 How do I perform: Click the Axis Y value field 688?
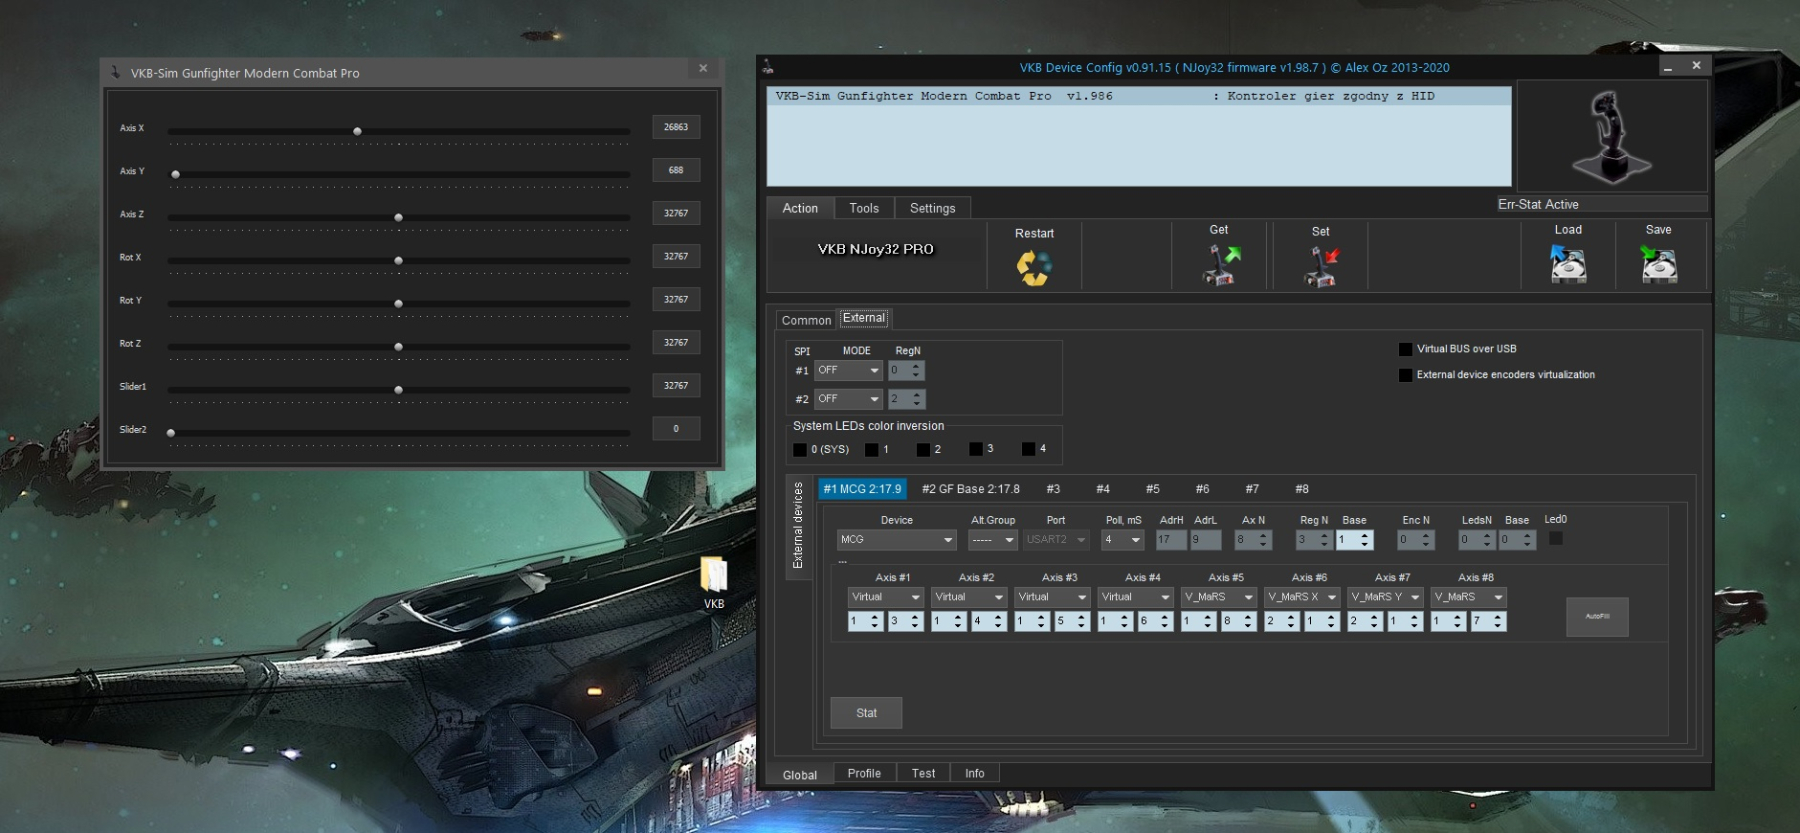676,170
